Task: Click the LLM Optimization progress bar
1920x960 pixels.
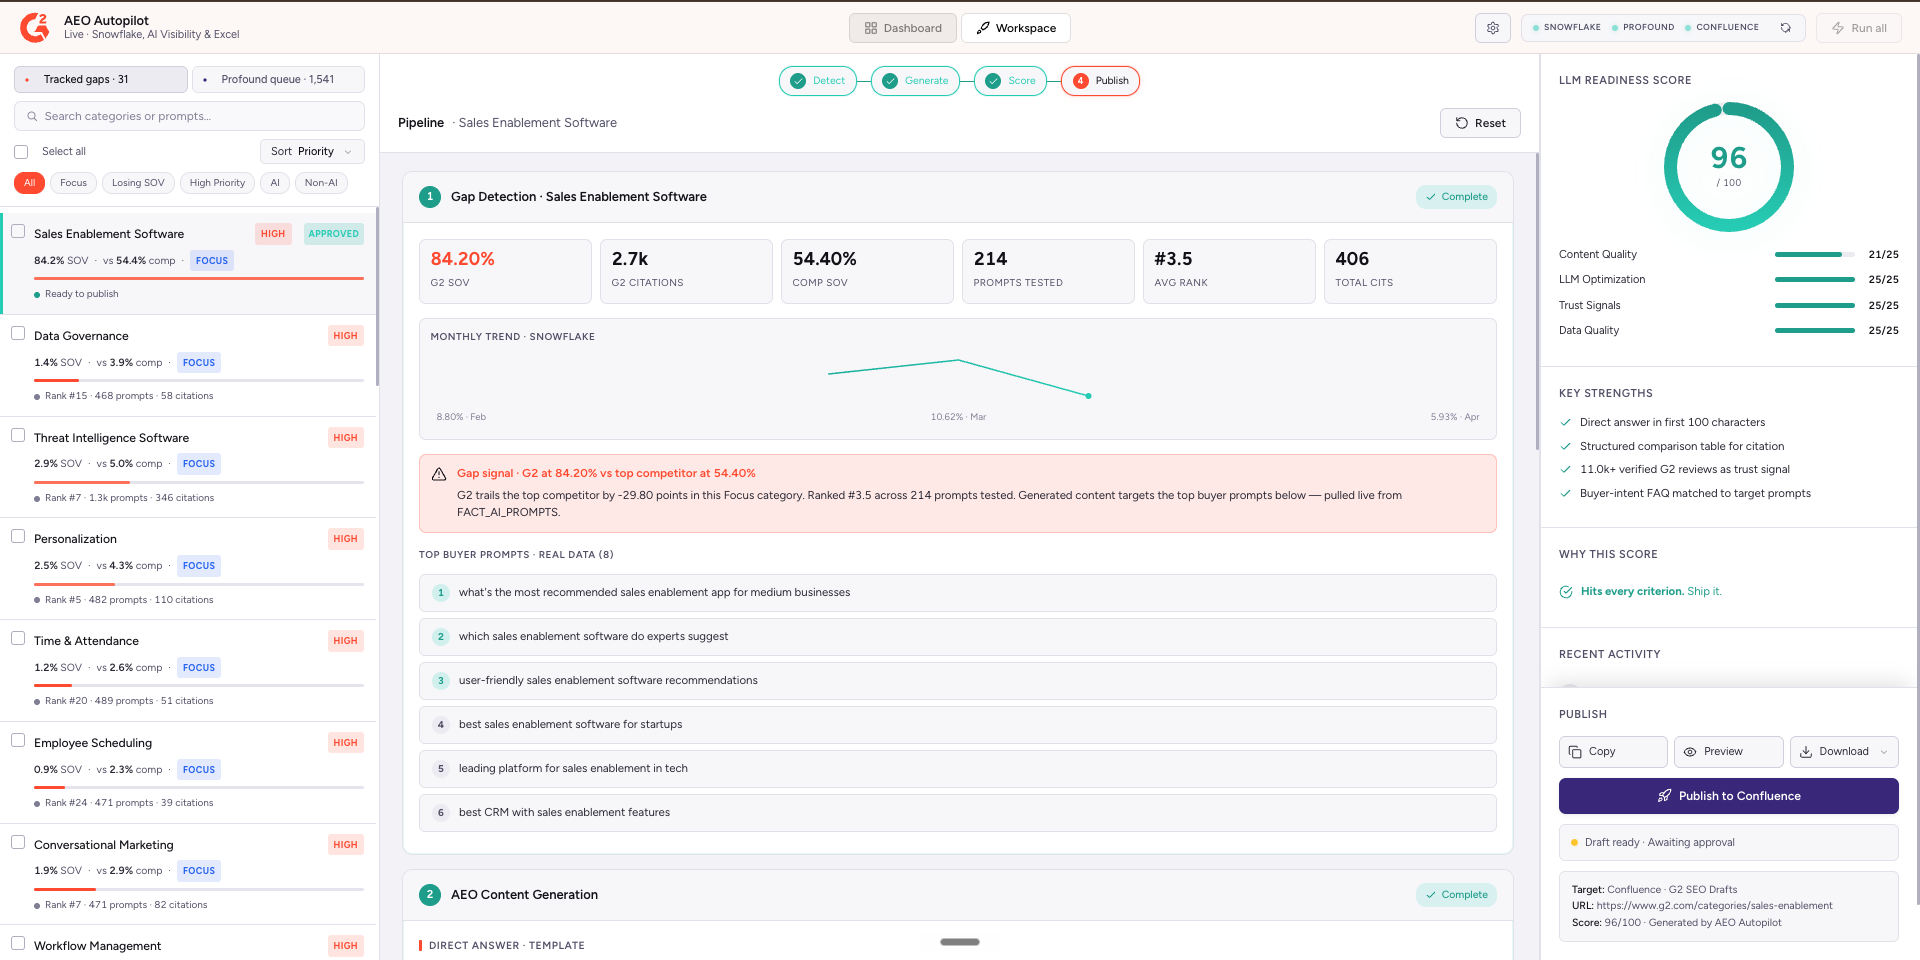Action: 1814,280
